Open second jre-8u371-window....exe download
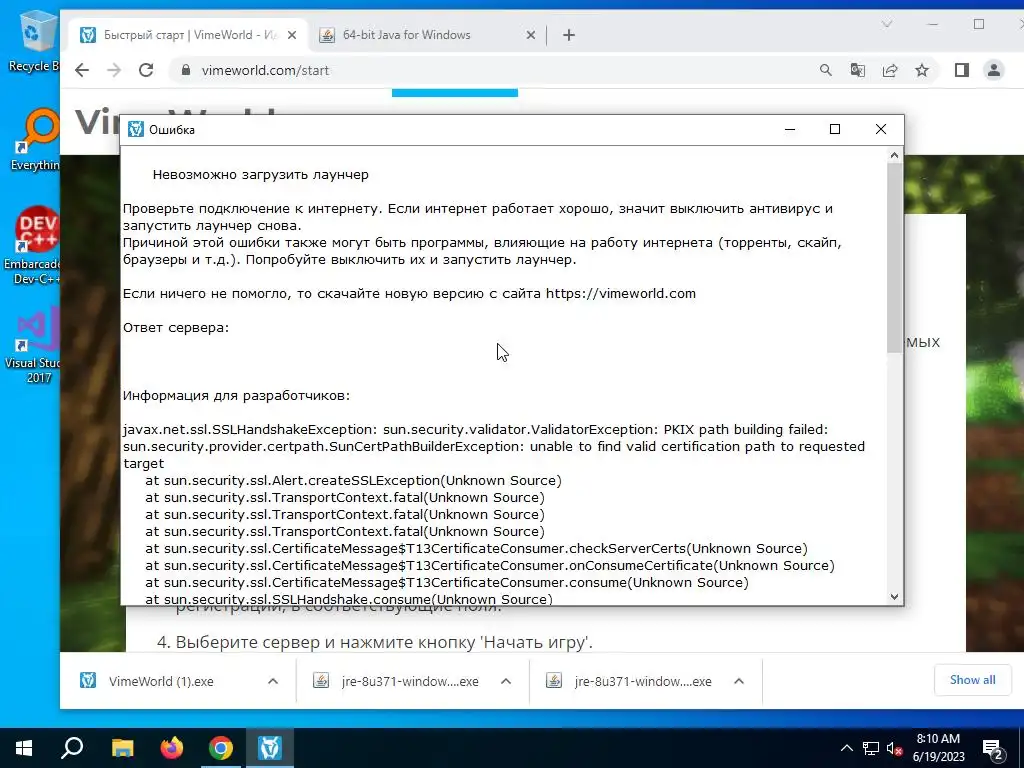1024x768 pixels. [x=631, y=681]
